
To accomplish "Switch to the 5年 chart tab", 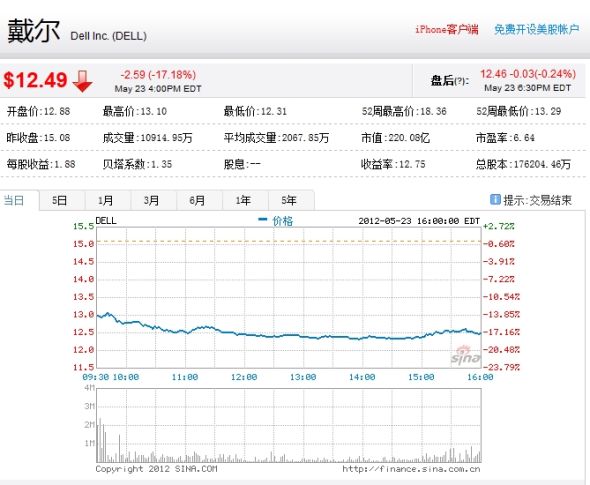I will click(x=289, y=200).
